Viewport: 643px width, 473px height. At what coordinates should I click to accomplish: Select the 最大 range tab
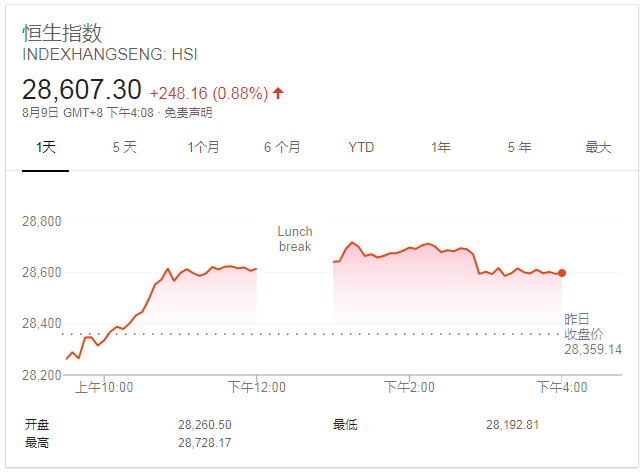pyautogui.click(x=598, y=147)
